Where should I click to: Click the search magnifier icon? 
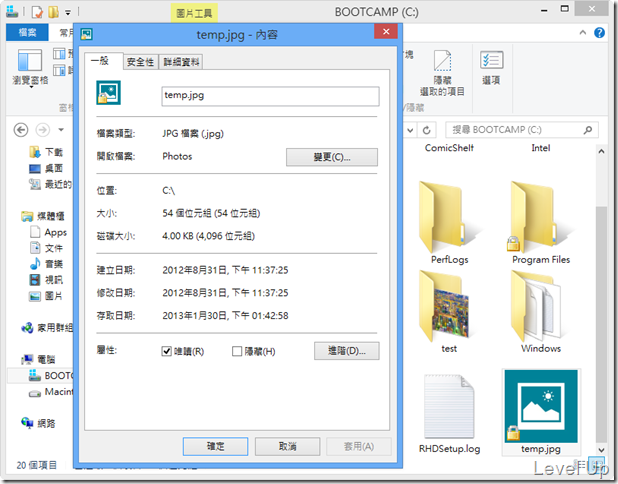click(x=588, y=130)
